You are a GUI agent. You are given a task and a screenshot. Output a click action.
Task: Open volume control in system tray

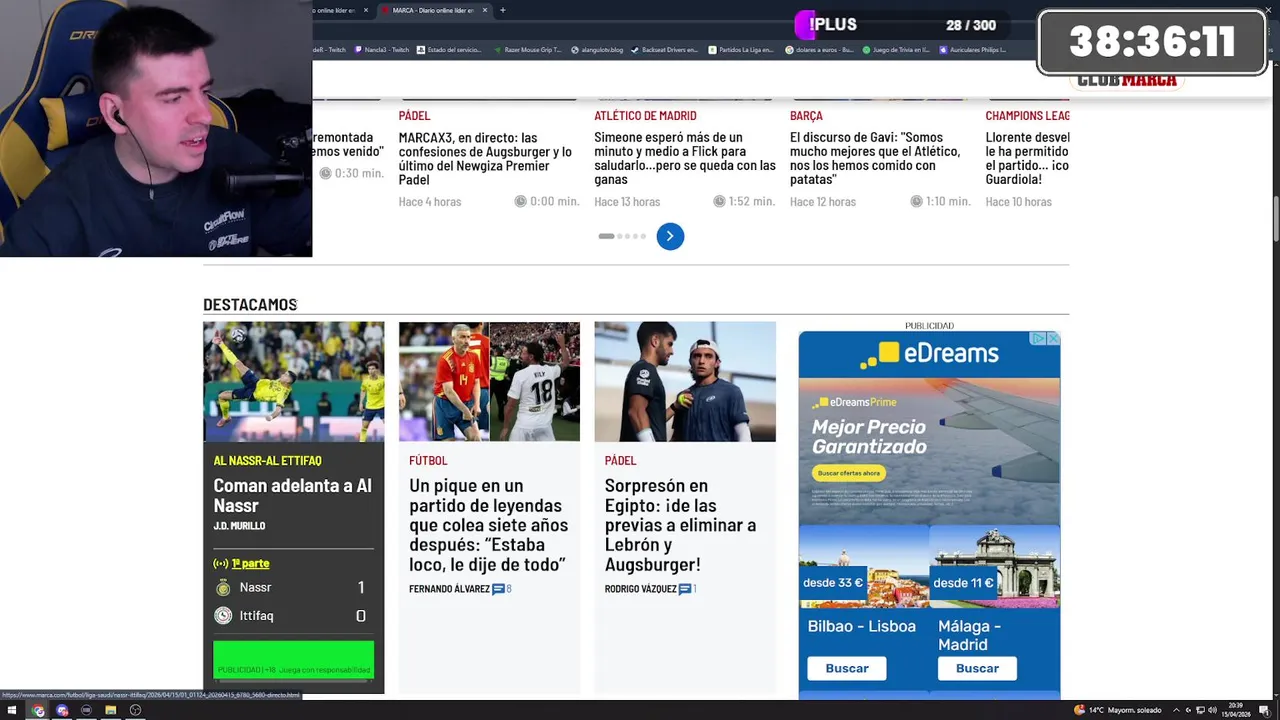1212,710
